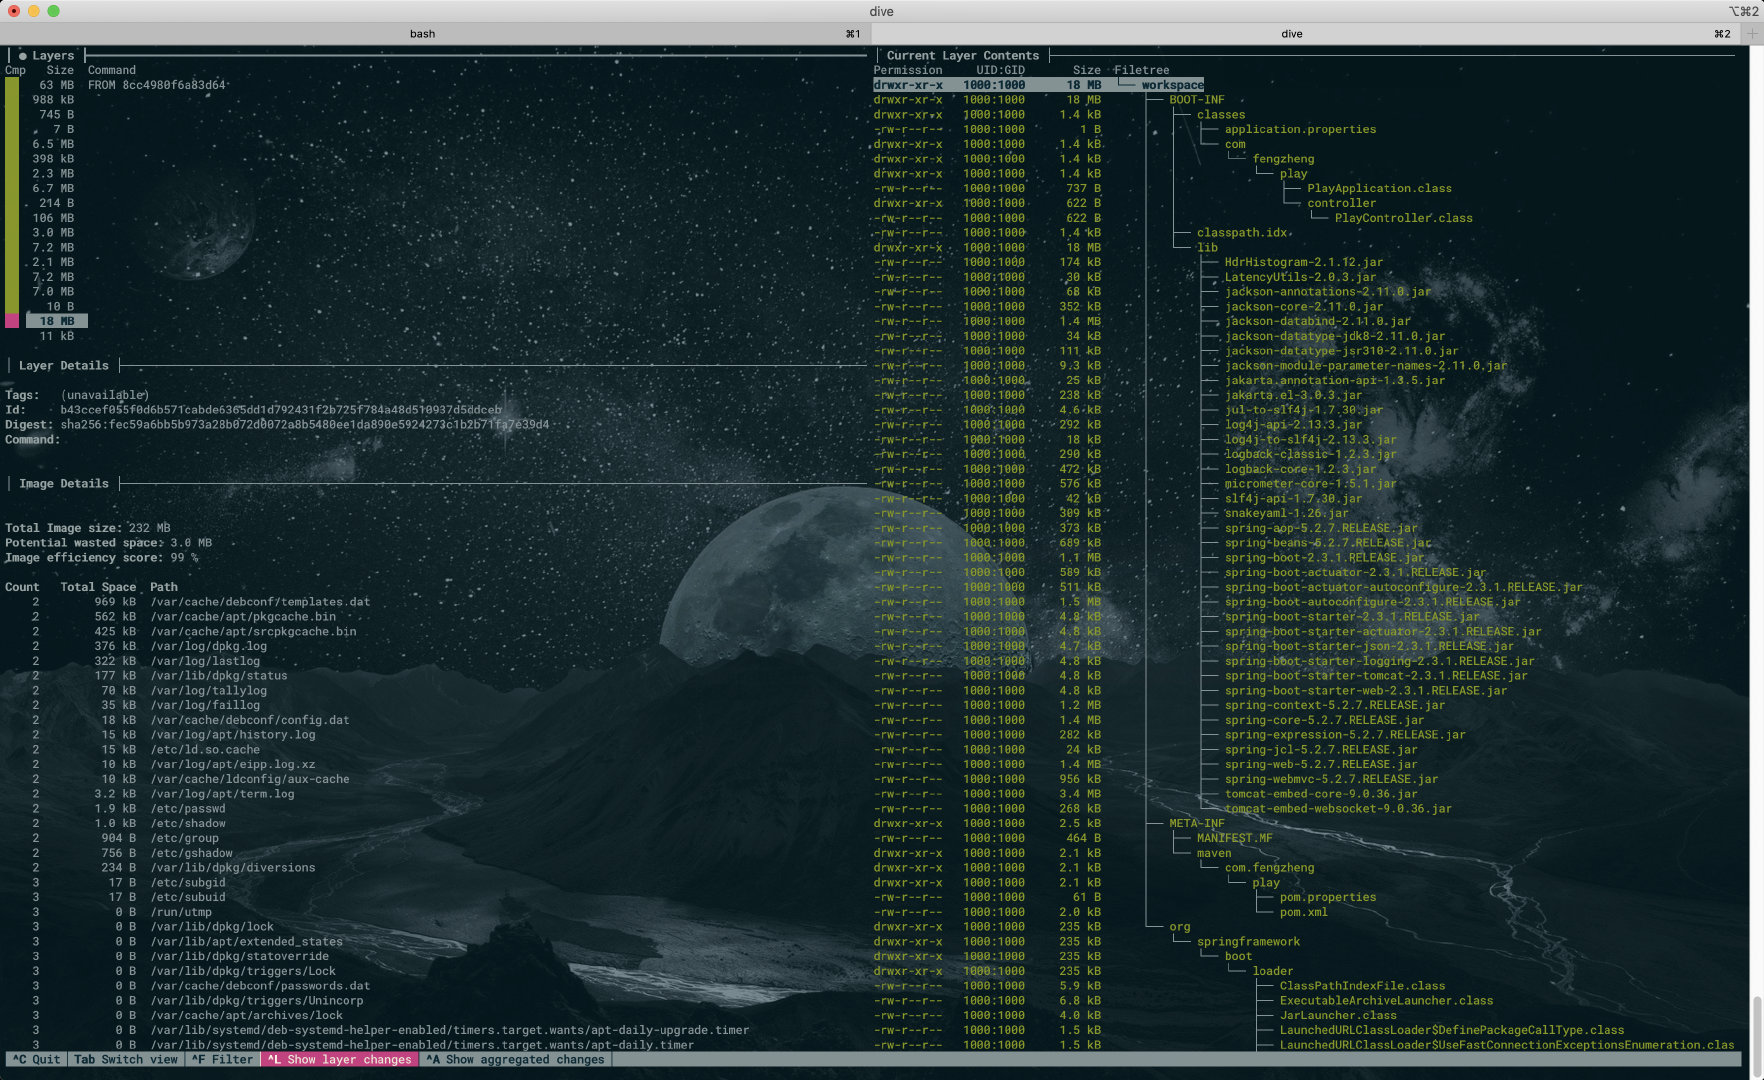Image resolution: width=1764 pixels, height=1080 pixels.
Task: Click Tab Switch view in status bar
Action: 126,1059
